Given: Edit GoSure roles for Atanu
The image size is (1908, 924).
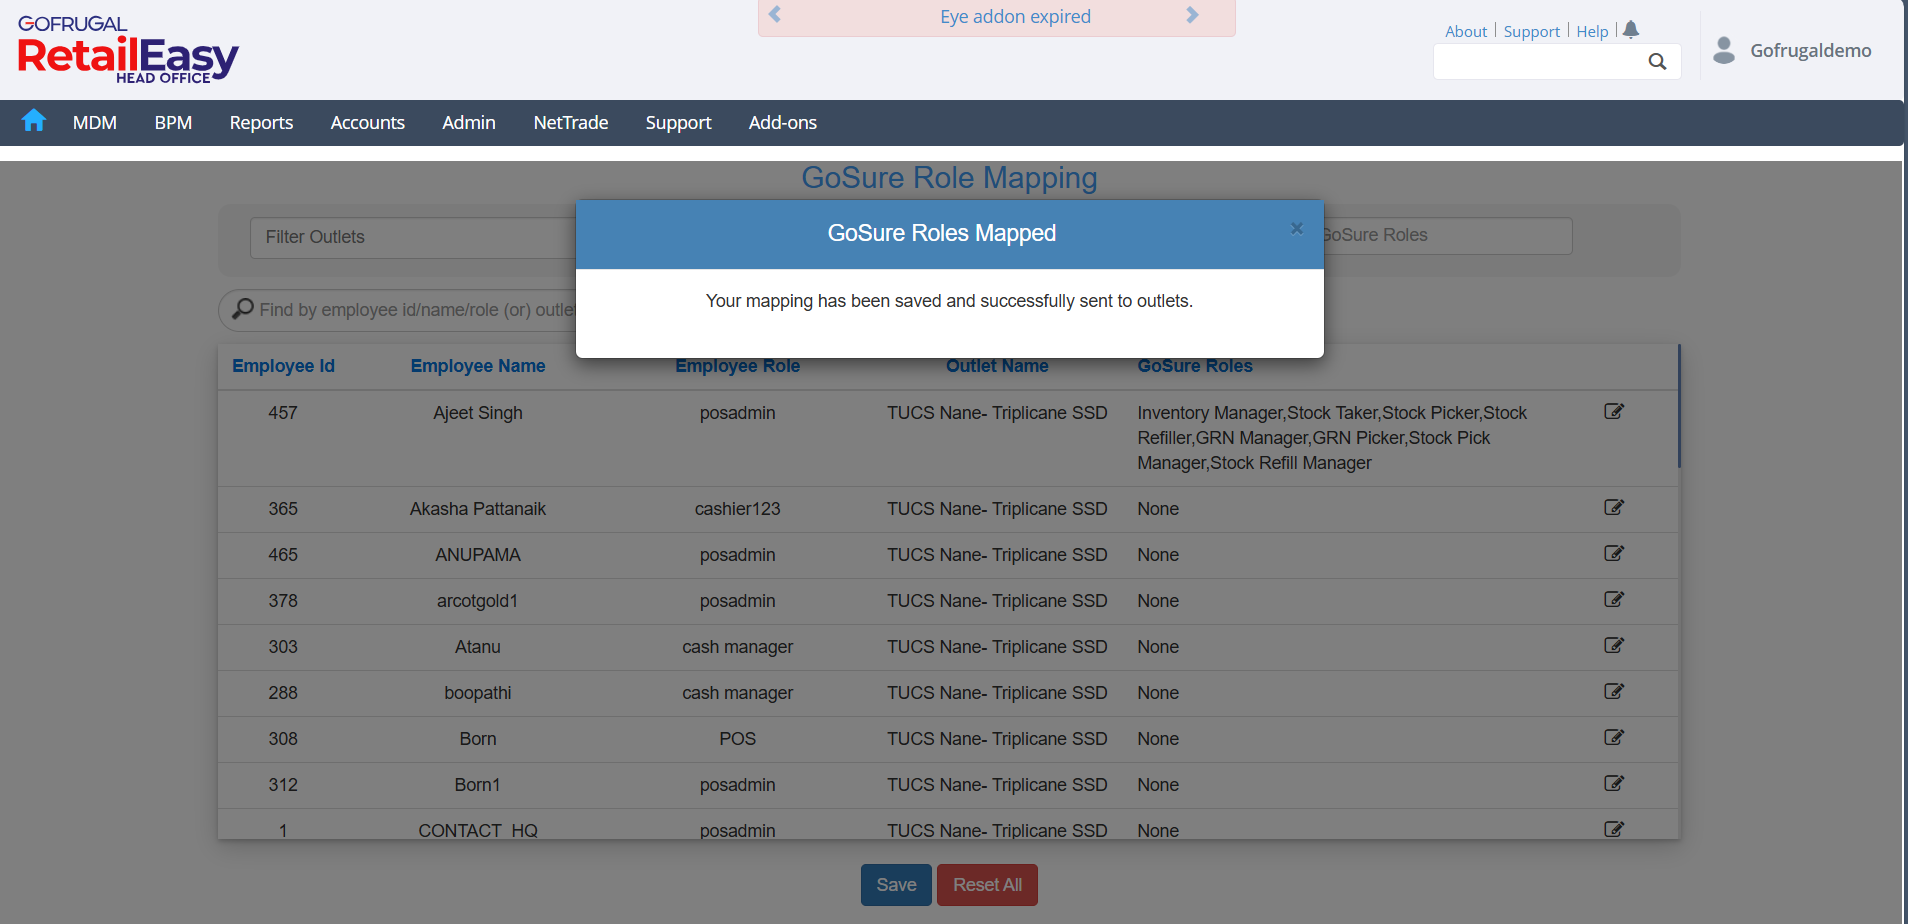Looking at the screenshot, I should pos(1614,645).
